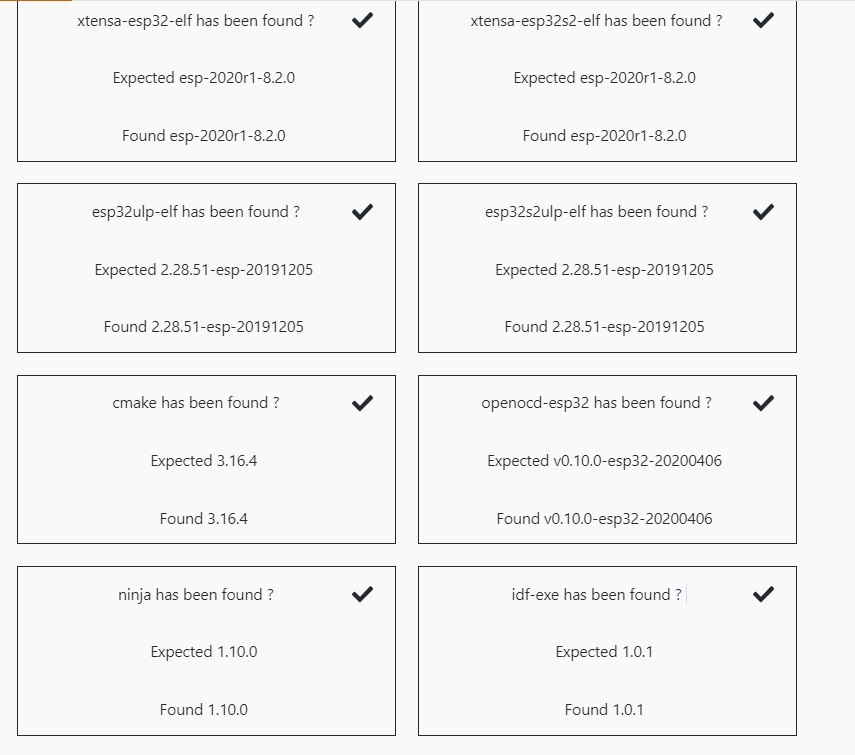Click the "idf-exe has been found ?" text
The image size is (855, 755).
(597, 595)
